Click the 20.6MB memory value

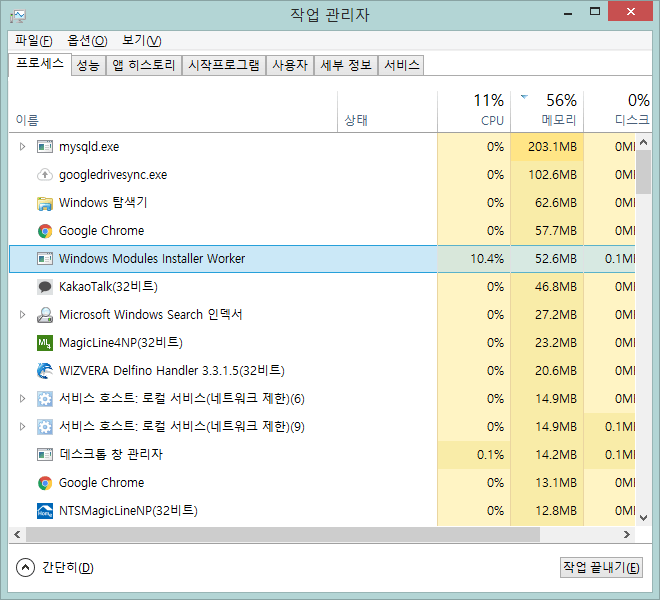point(556,371)
